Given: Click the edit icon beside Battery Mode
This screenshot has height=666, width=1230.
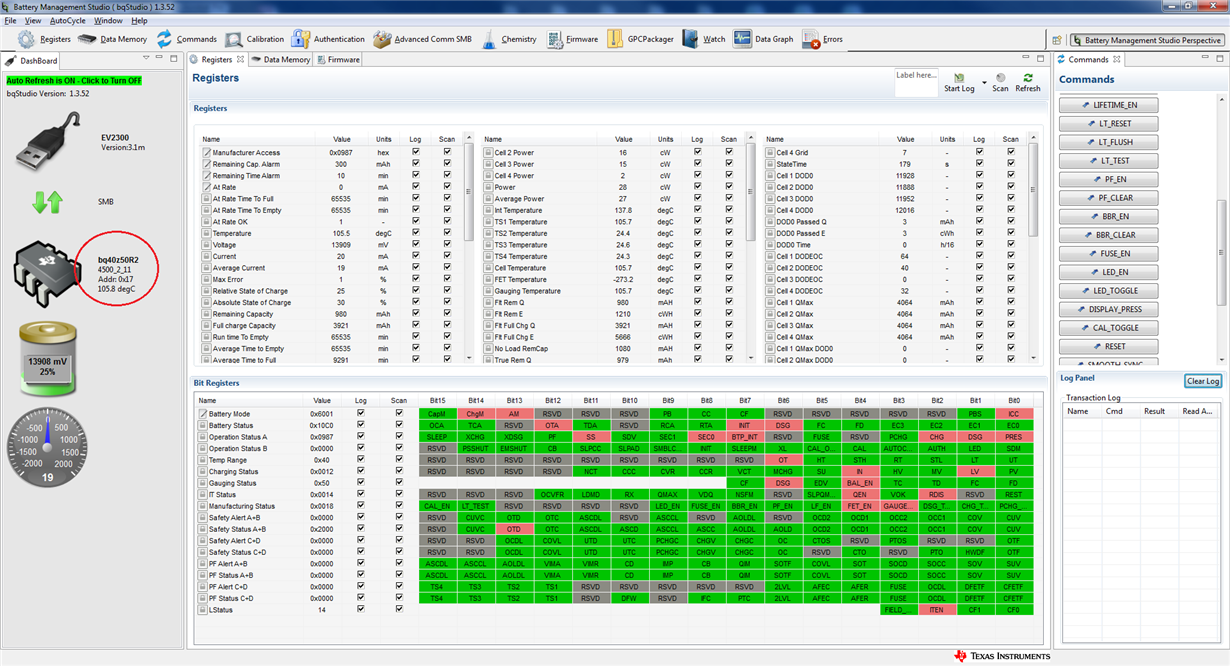Looking at the screenshot, I should click(205, 413).
